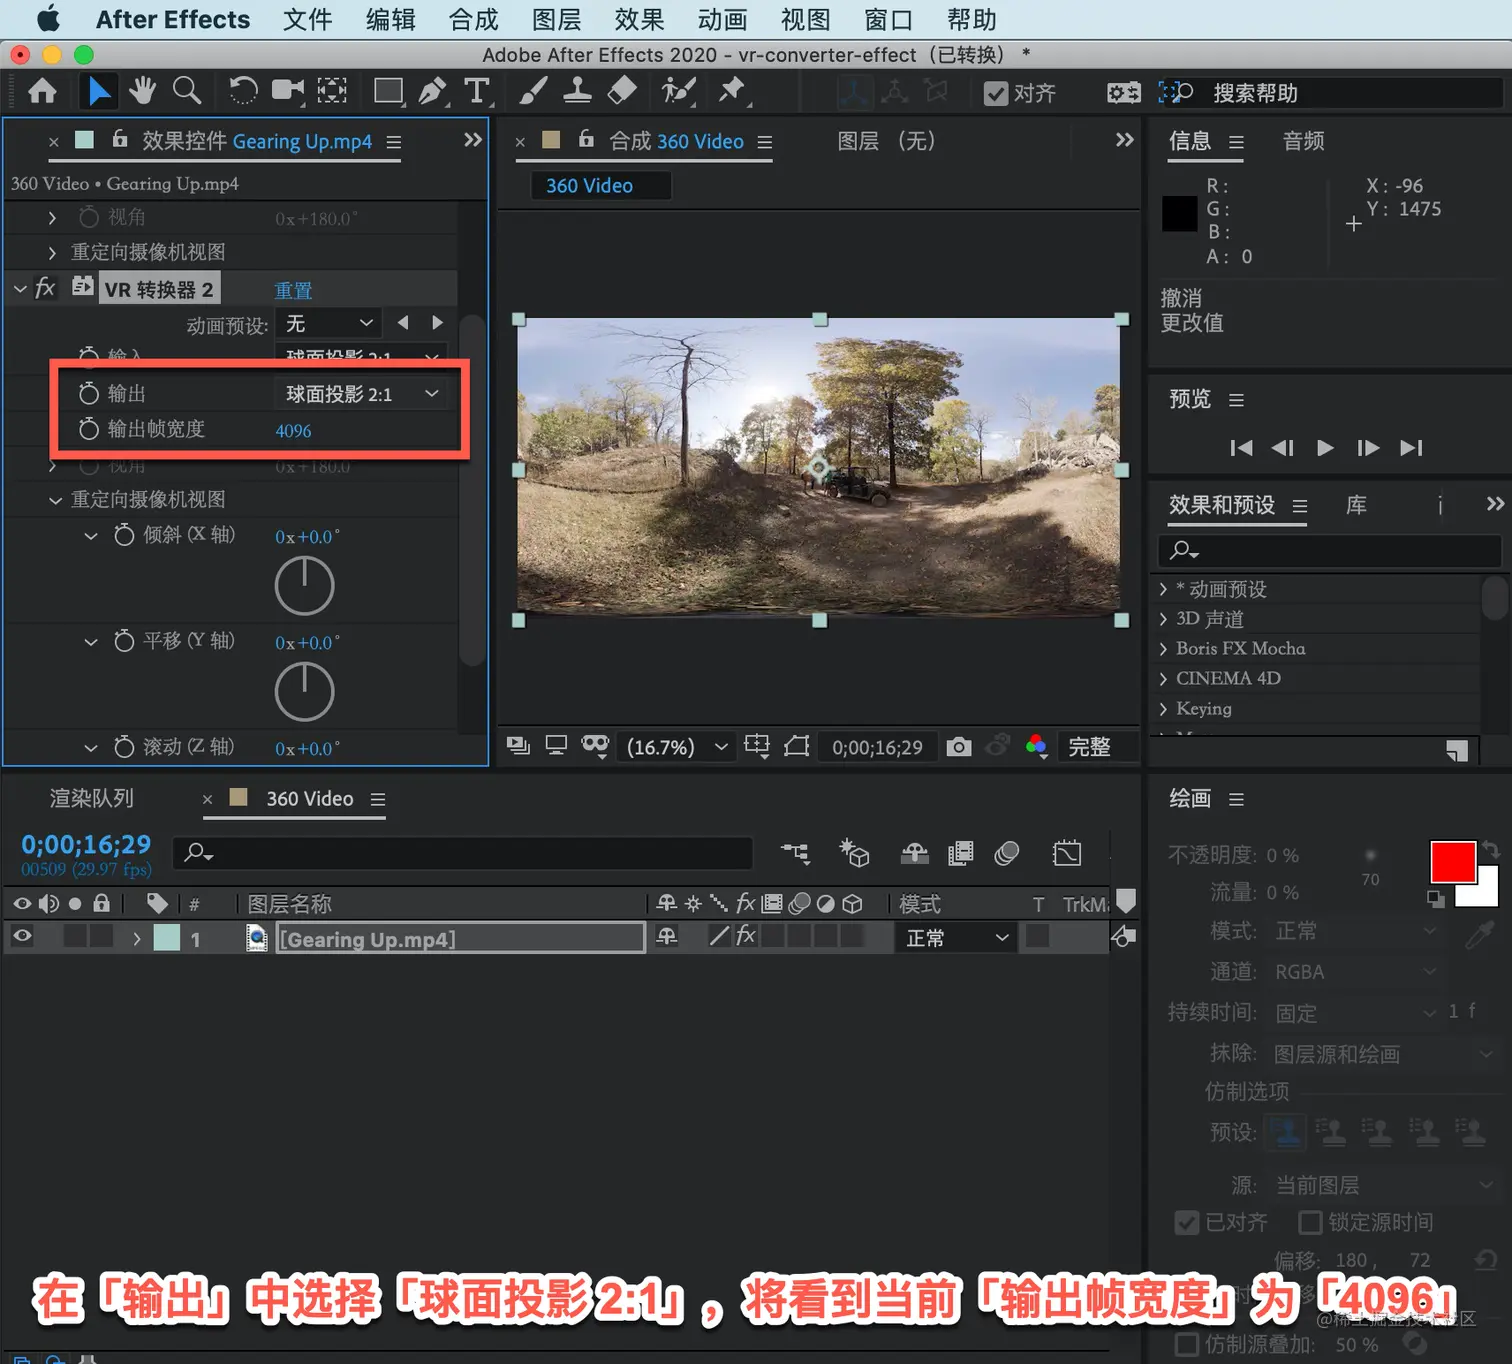Open the 效果 menu
Viewport: 1512px width, 1364px height.
[639, 19]
